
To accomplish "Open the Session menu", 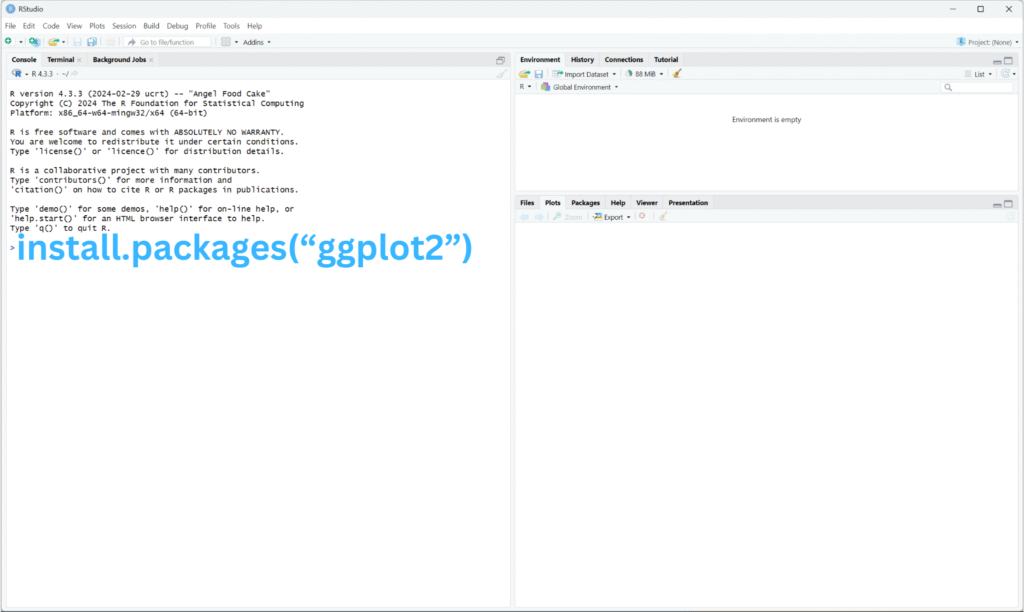I will point(124,25).
